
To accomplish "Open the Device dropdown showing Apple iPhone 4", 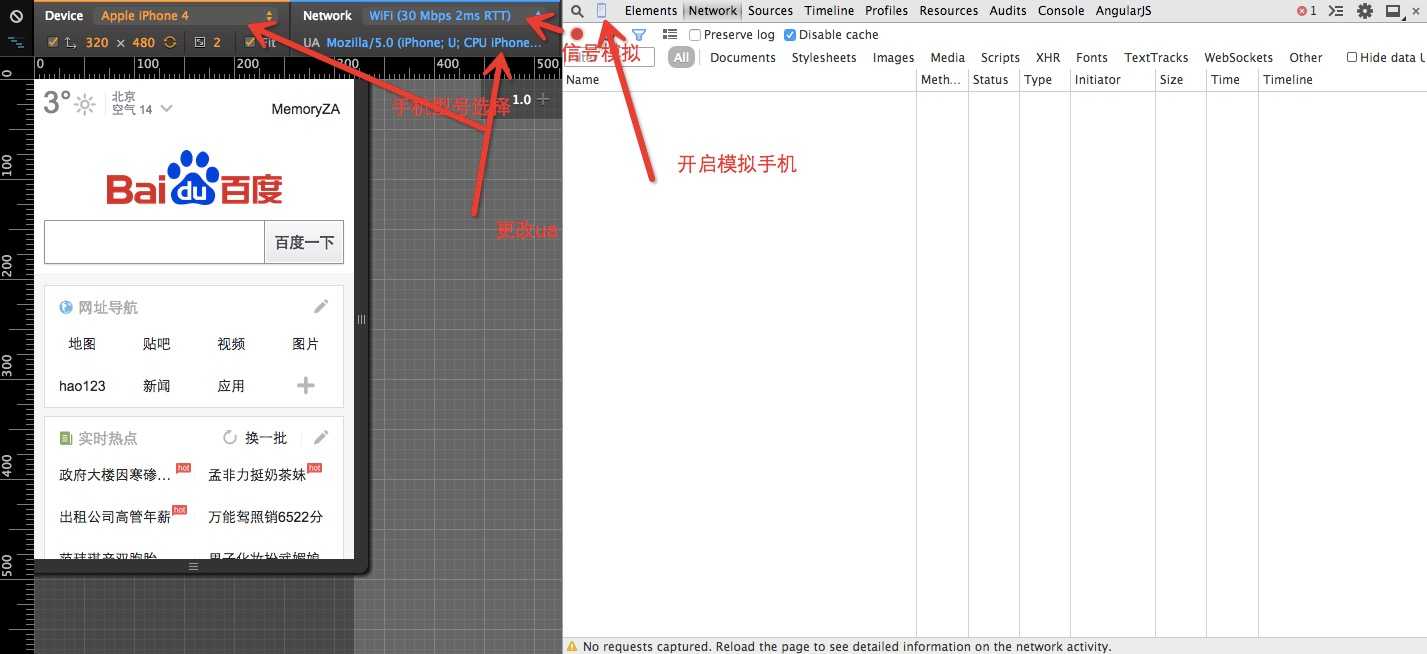I will click(x=187, y=16).
